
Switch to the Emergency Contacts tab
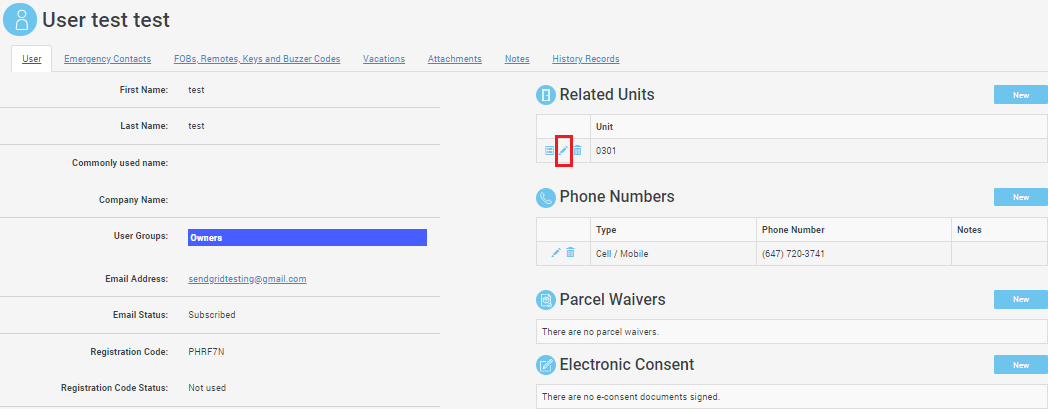[108, 59]
